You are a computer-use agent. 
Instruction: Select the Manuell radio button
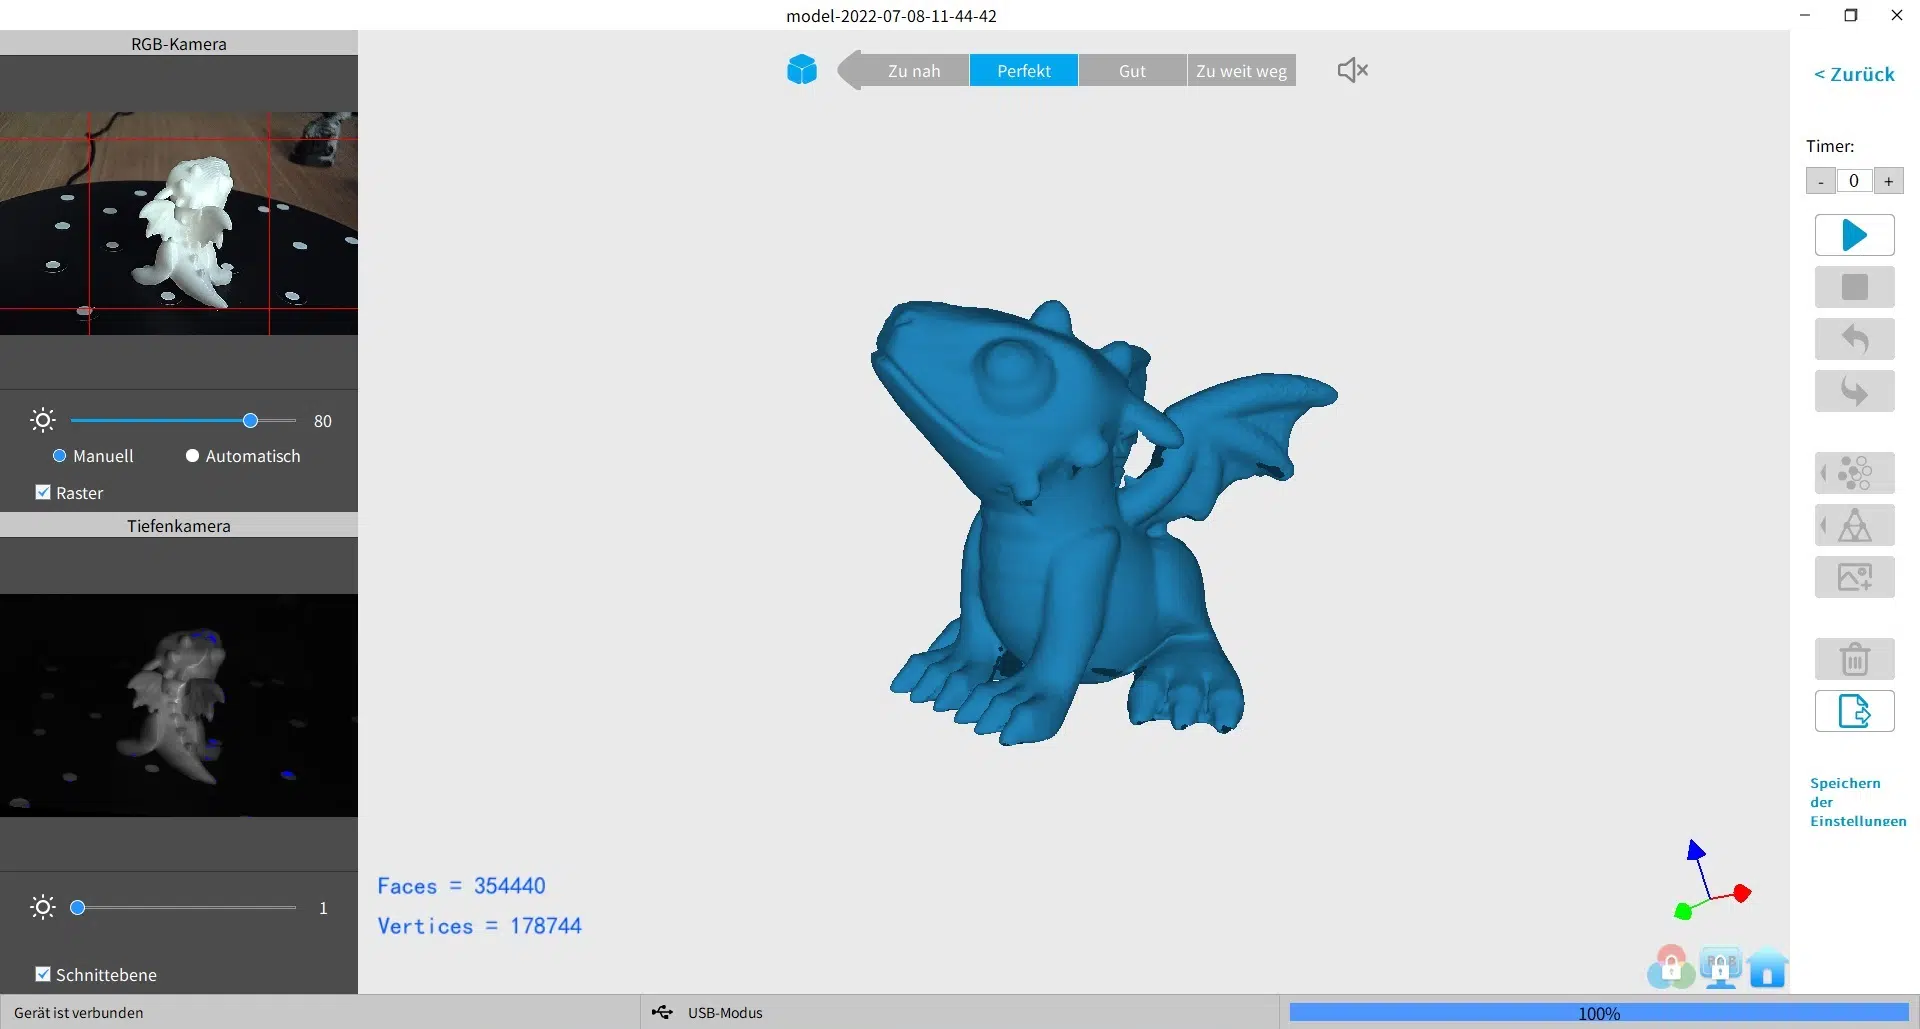(59, 456)
